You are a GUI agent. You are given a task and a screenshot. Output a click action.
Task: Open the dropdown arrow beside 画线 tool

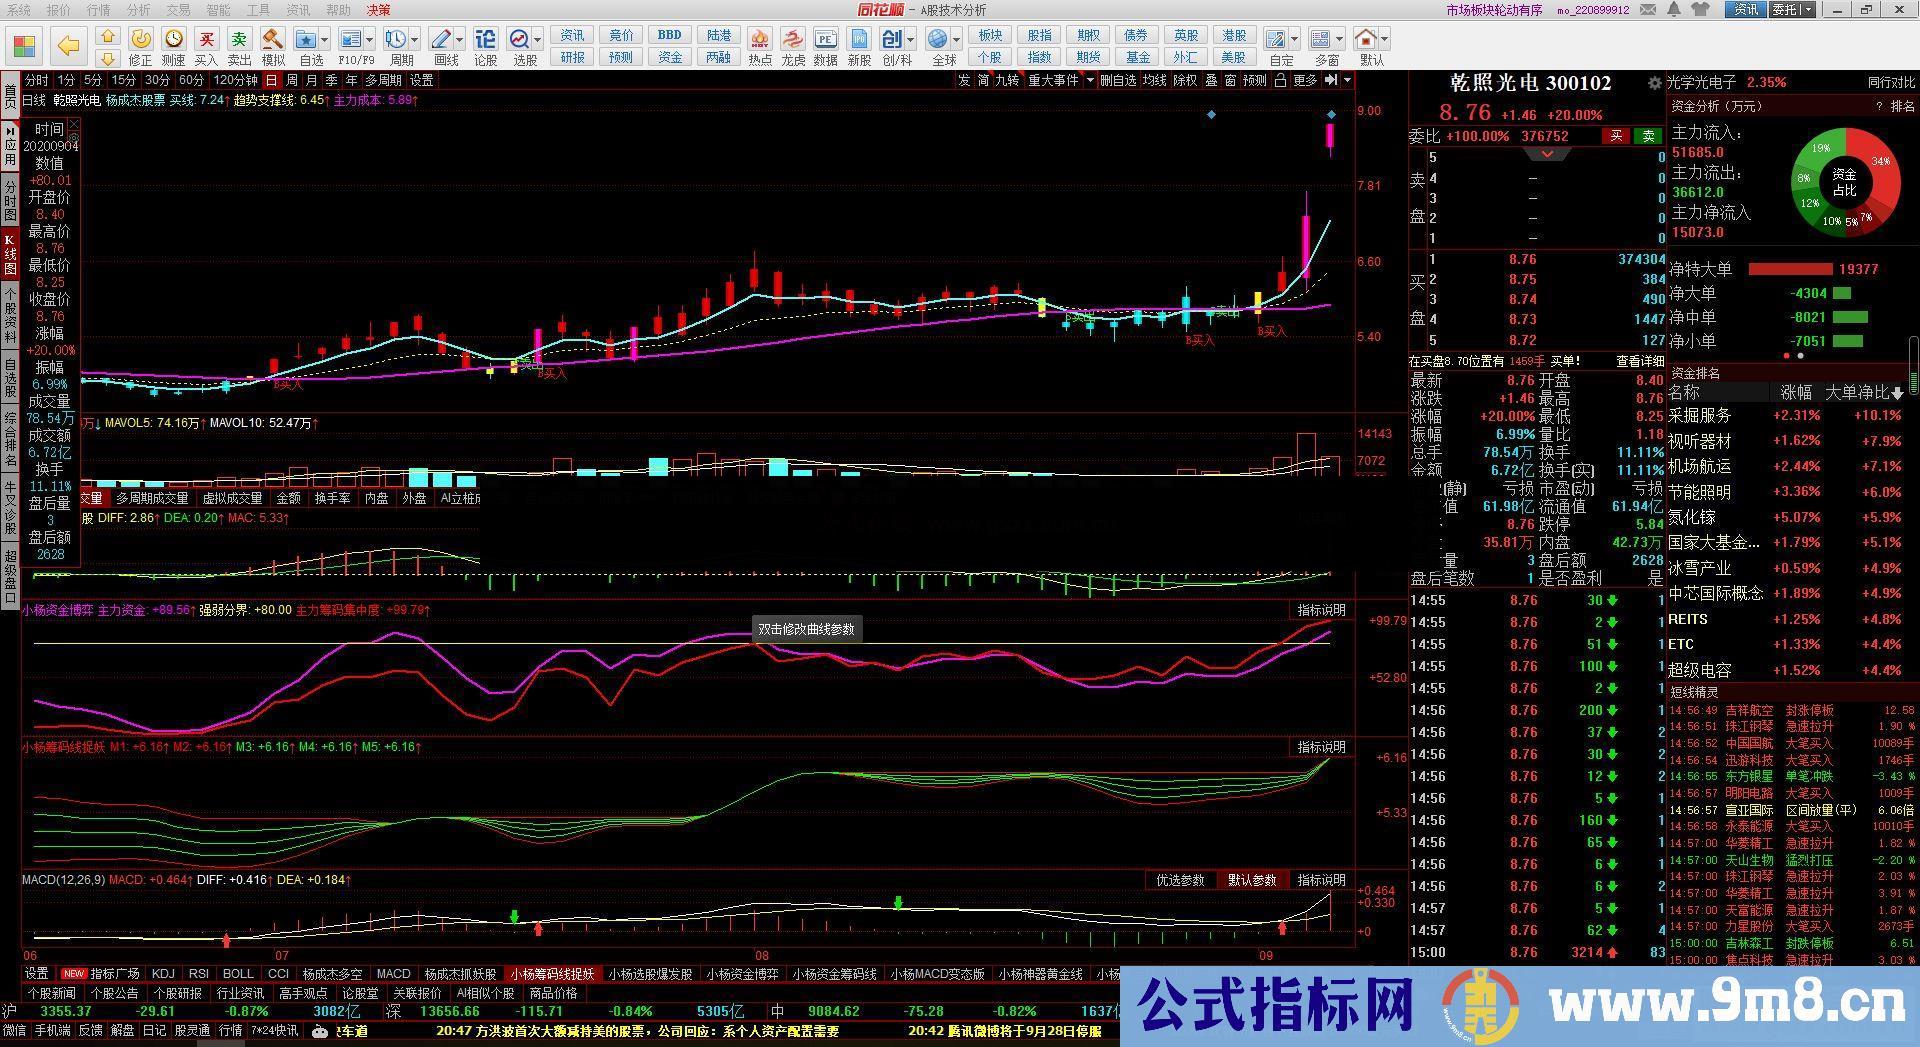click(459, 40)
